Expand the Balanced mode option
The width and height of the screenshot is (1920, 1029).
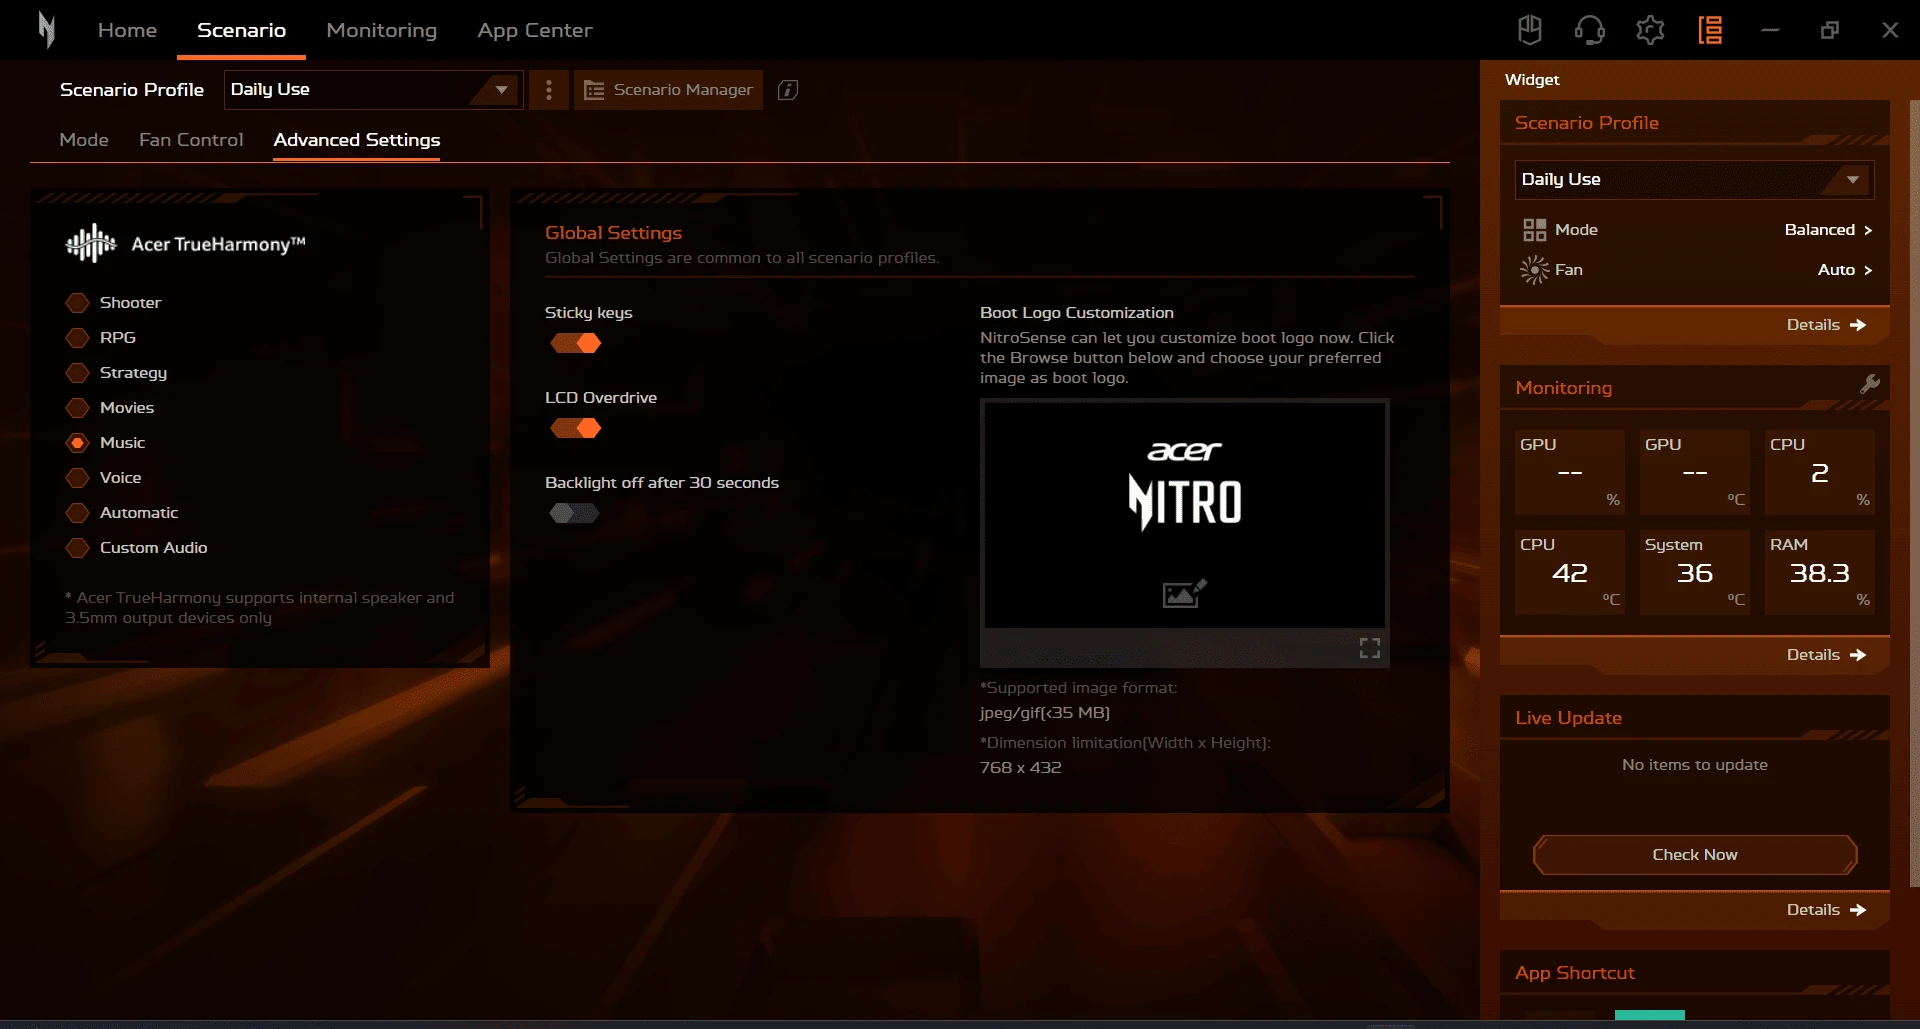pos(1828,230)
